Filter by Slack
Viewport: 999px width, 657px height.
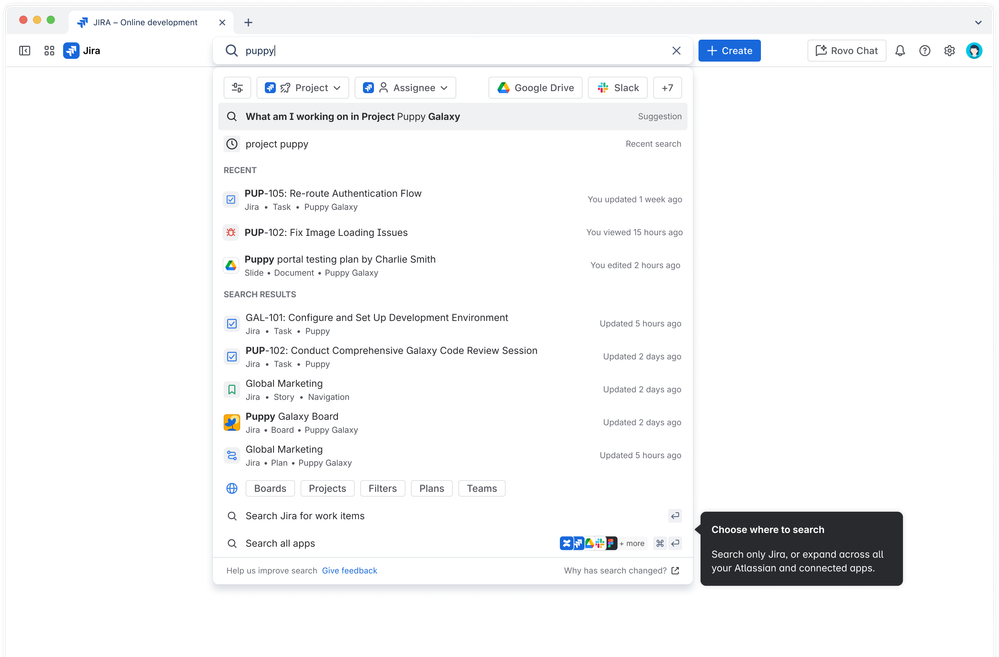pos(618,88)
